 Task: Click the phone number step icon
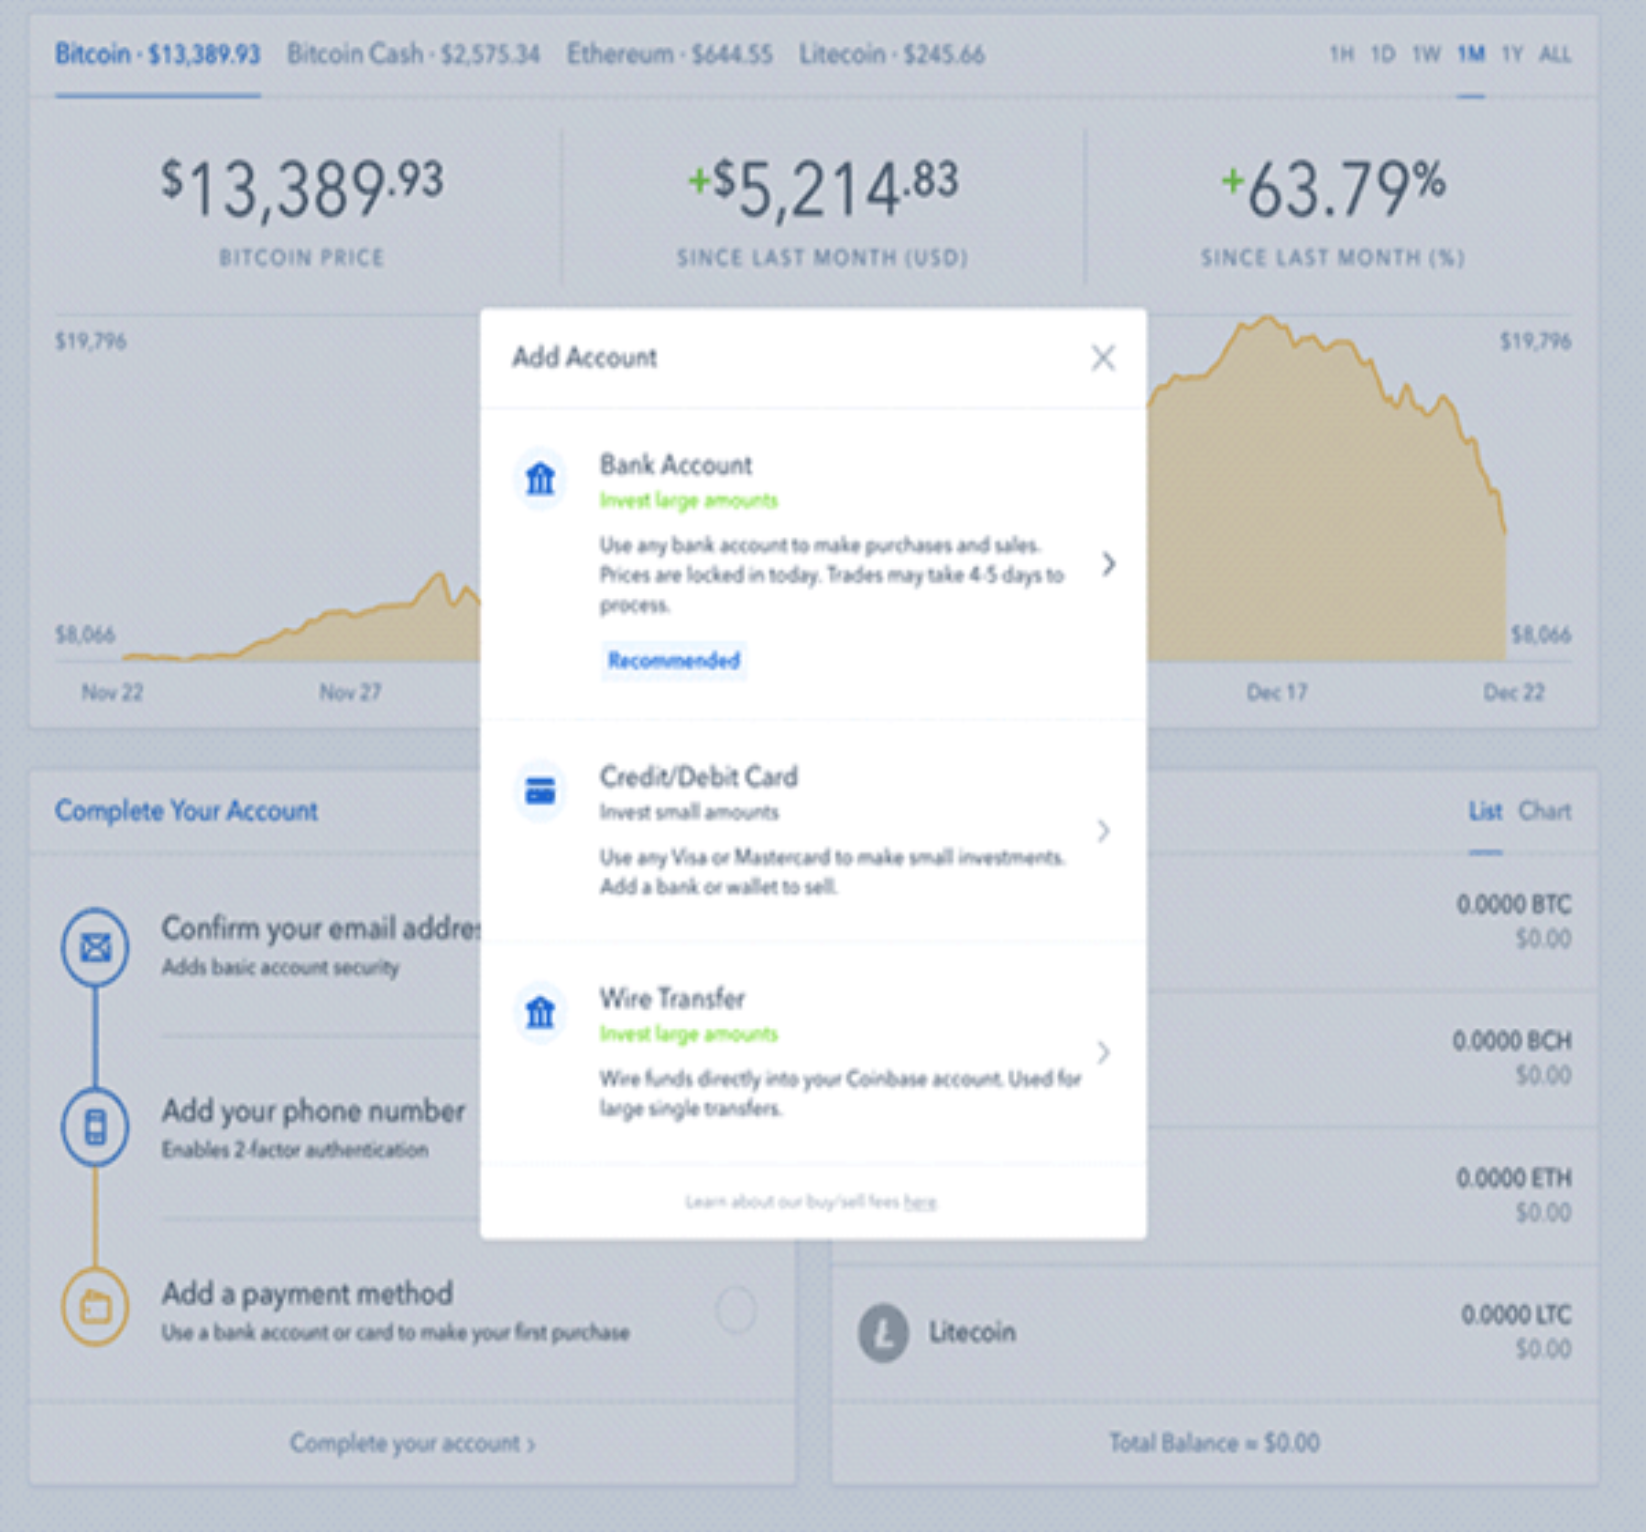pos(95,1127)
